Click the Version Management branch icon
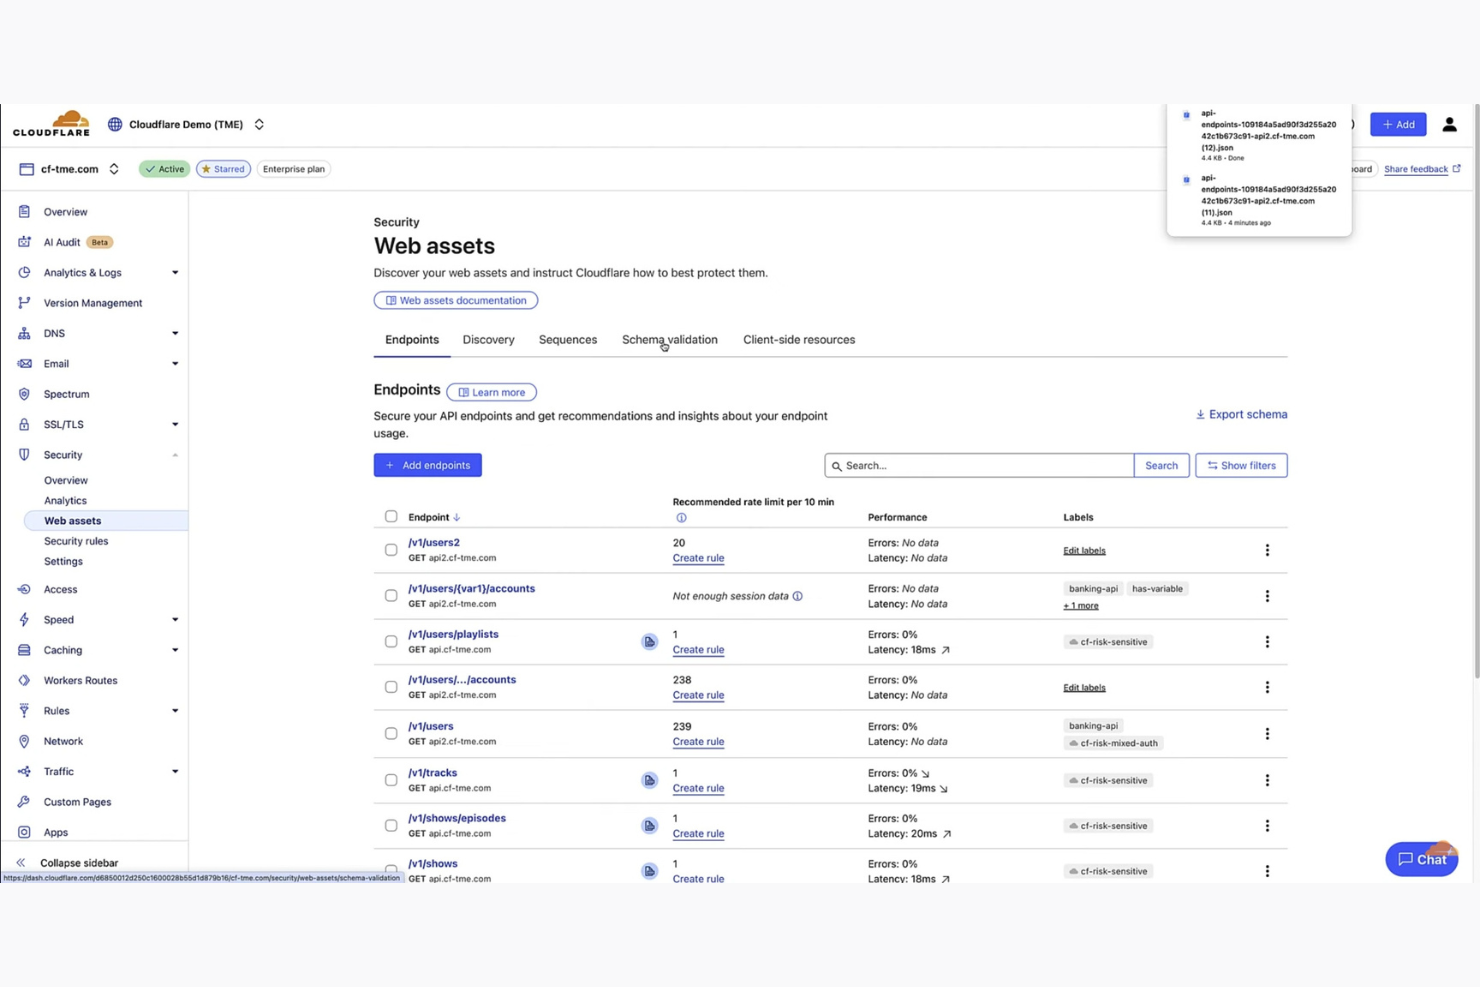Viewport: 1480px width, 987px height. pyautogui.click(x=24, y=303)
